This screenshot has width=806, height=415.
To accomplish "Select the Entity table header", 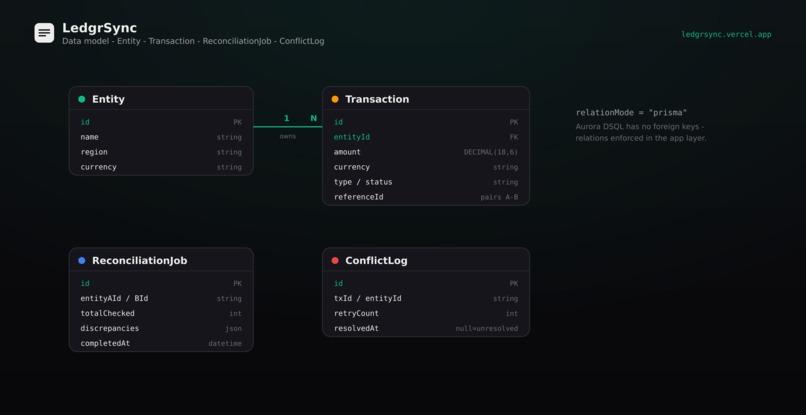I will pyautogui.click(x=161, y=99).
